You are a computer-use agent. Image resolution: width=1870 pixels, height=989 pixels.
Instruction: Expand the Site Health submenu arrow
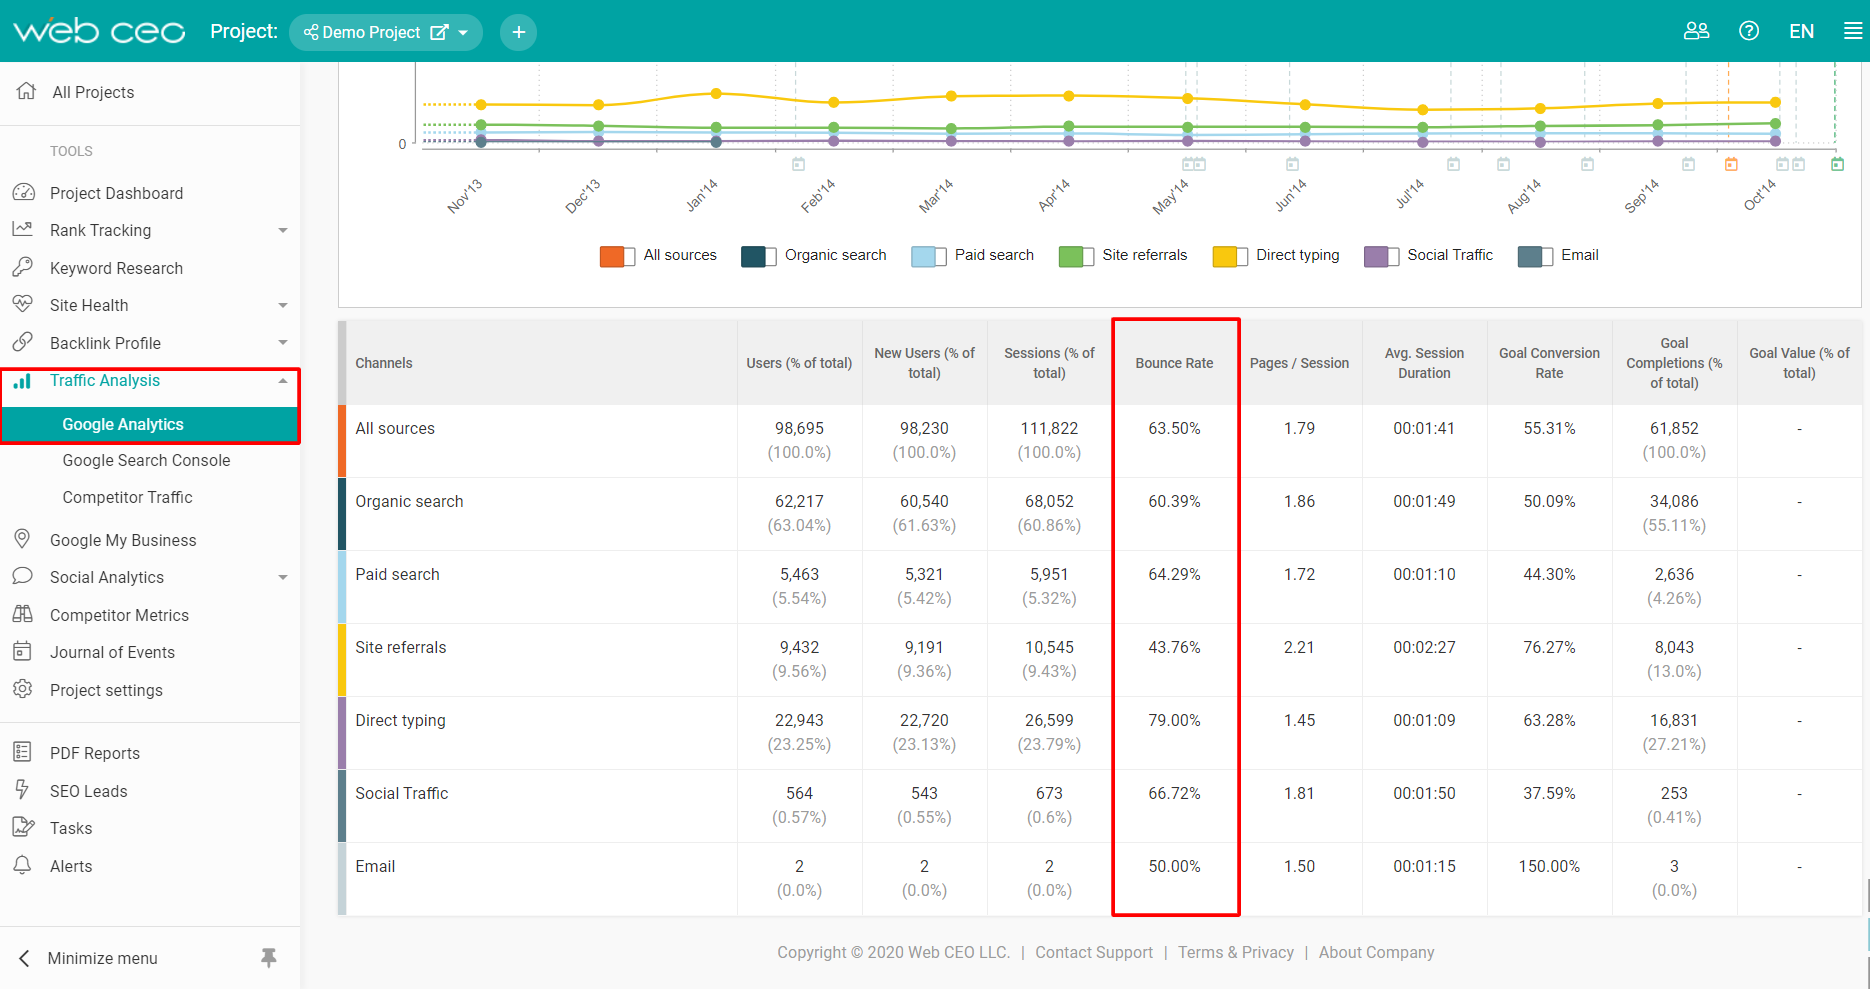tap(283, 305)
